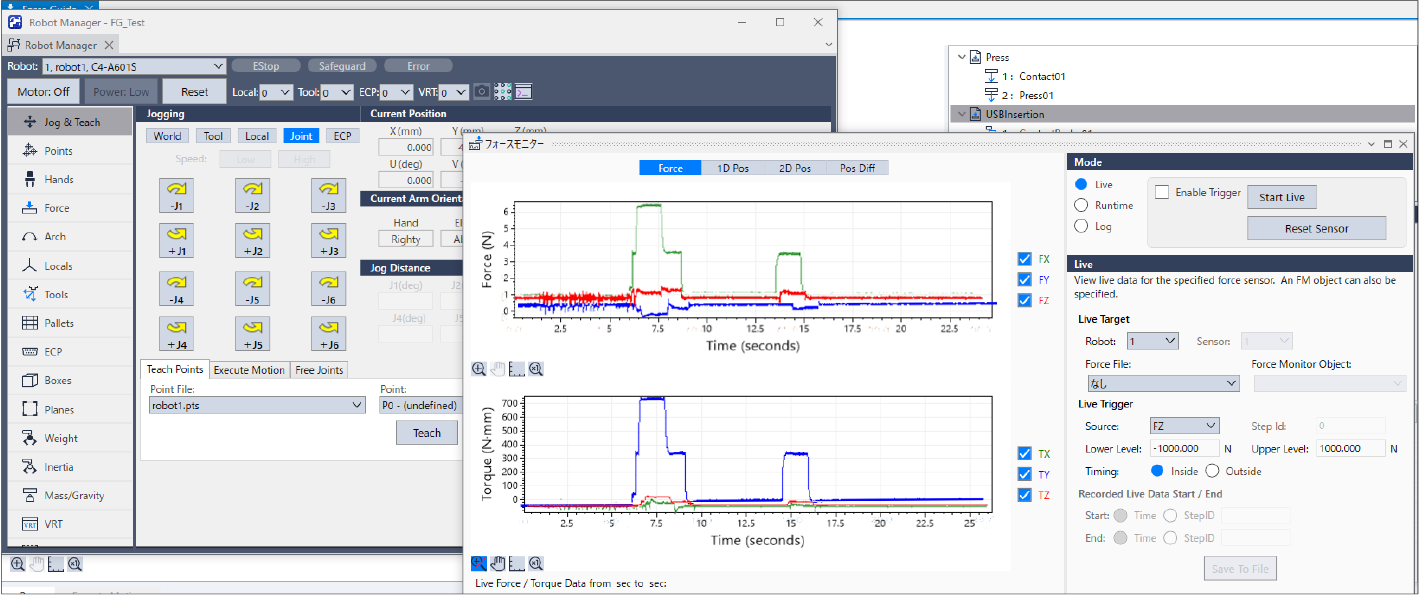Open the Execute Motion tab
The image size is (1419, 595).
(x=249, y=370)
